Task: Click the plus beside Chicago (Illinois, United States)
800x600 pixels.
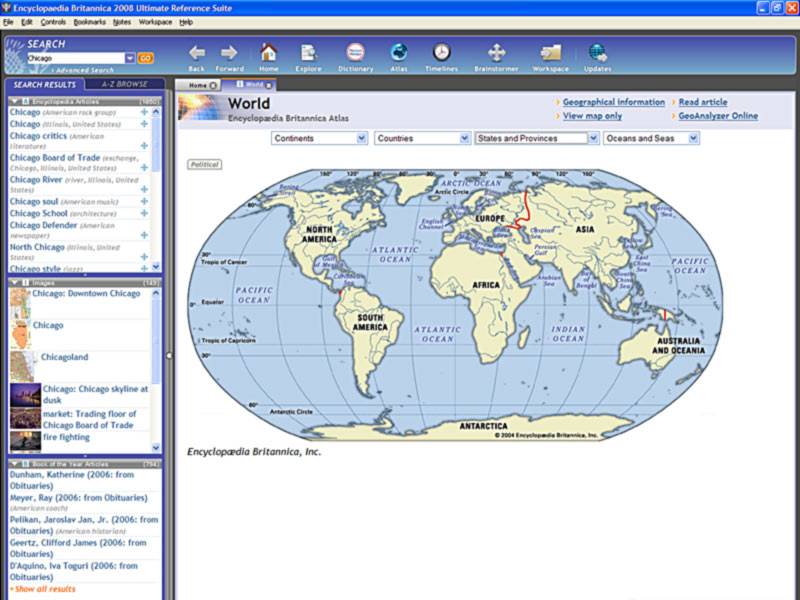Action: (x=144, y=123)
